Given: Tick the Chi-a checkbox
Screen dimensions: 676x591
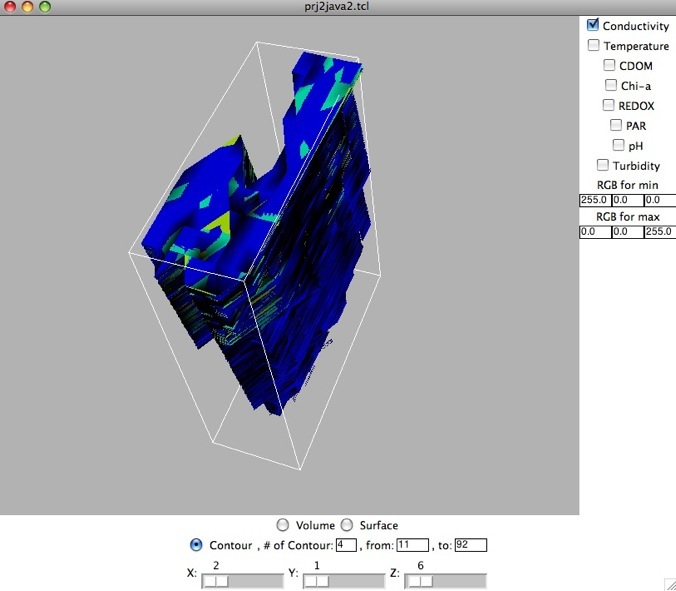Looking at the screenshot, I should pos(611,85).
